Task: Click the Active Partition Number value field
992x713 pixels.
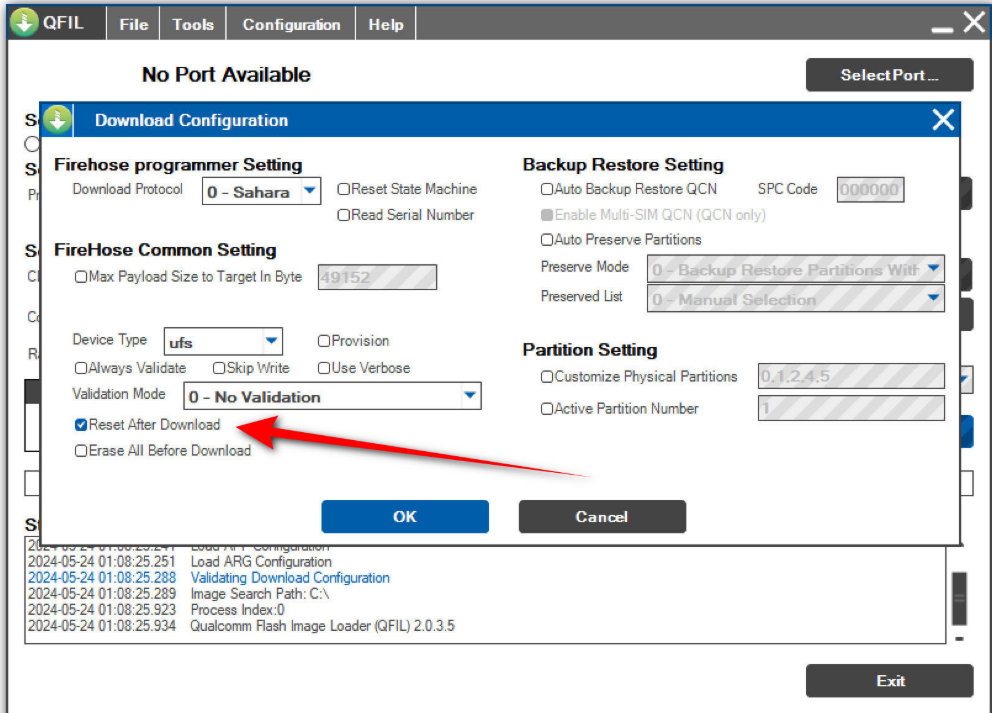Action: (x=851, y=408)
